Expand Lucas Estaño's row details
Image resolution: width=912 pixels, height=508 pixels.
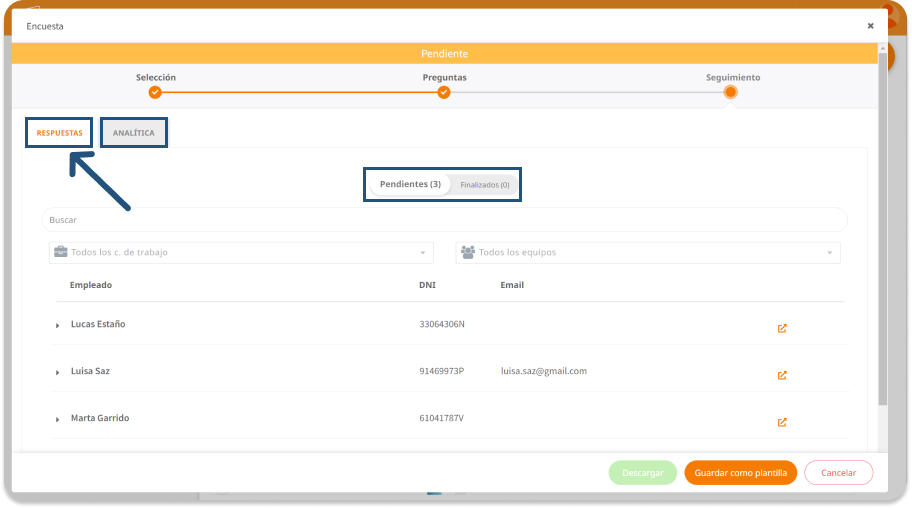click(x=58, y=326)
